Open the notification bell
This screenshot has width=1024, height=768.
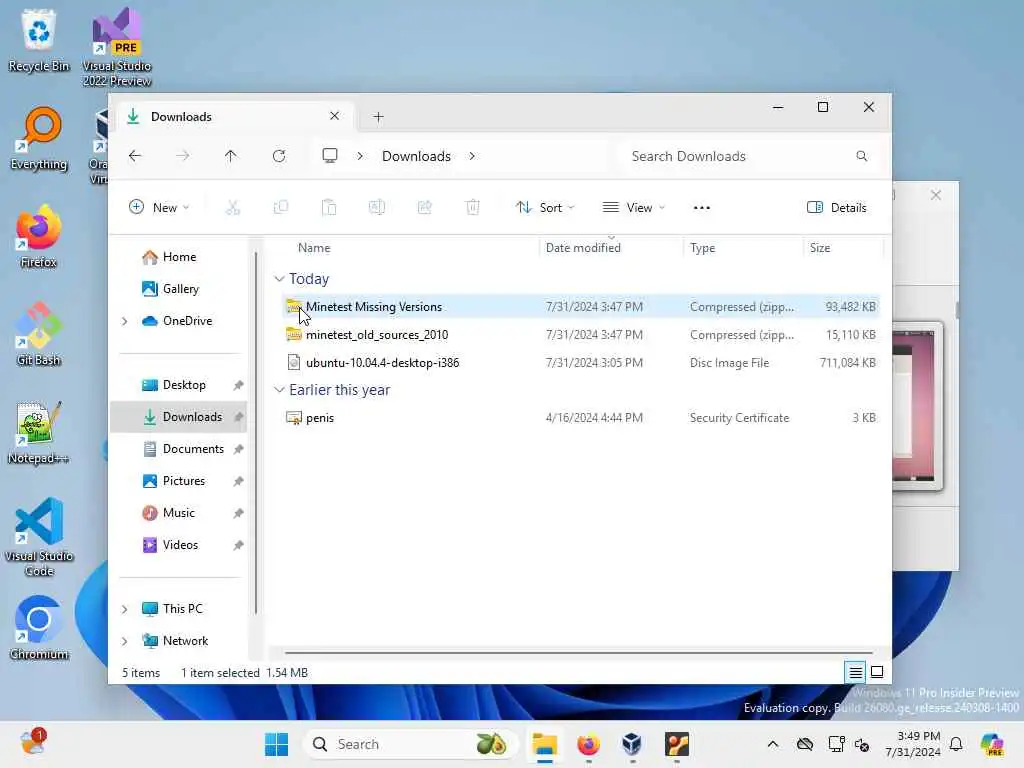956,744
